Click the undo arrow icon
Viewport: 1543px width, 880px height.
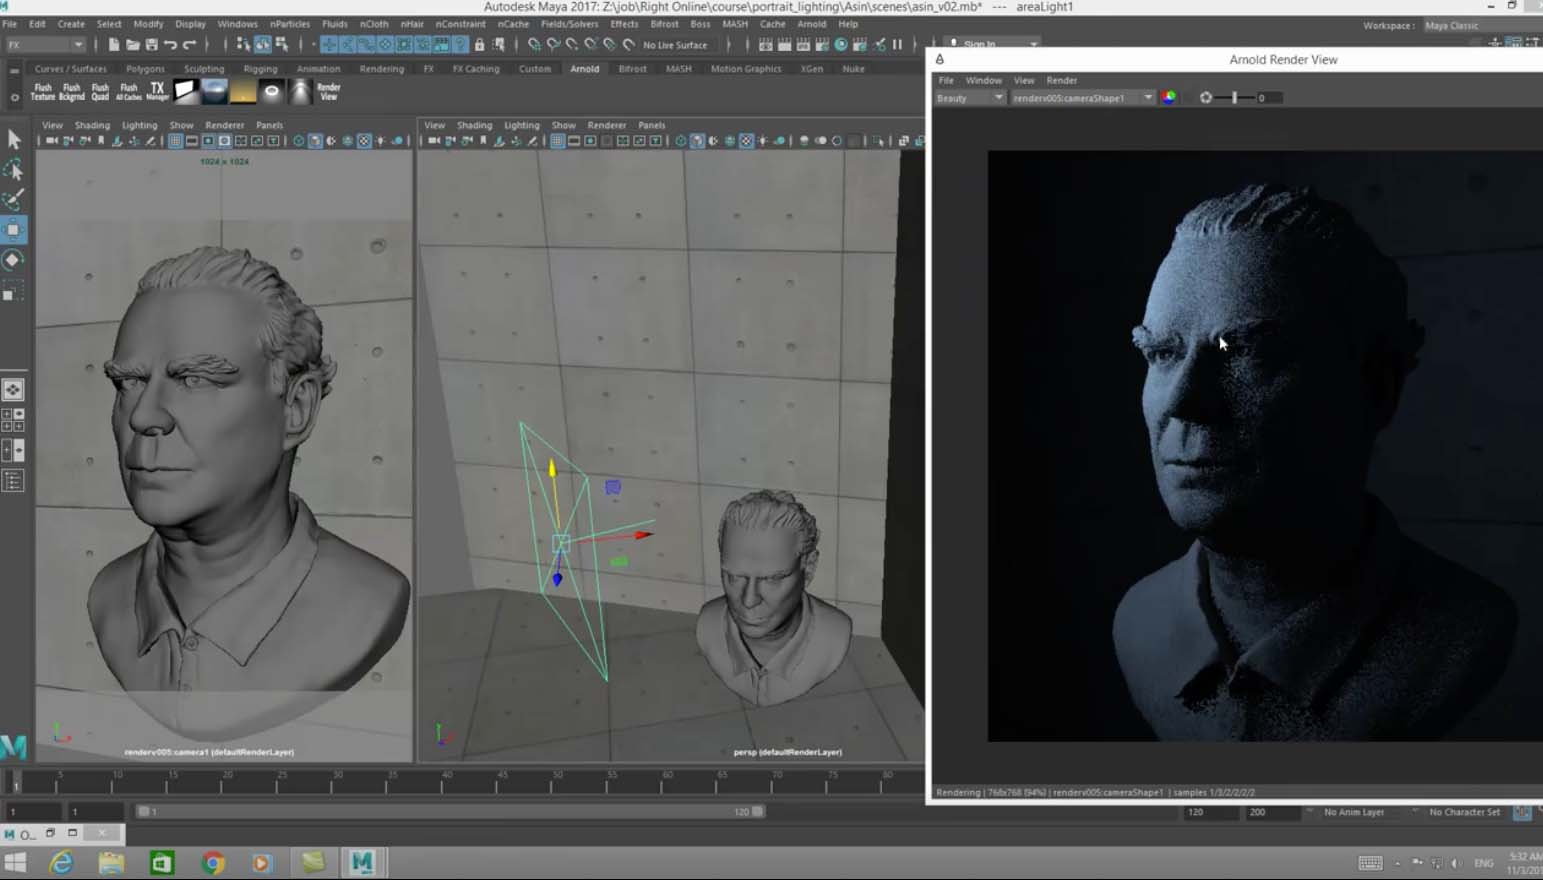[x=171, y=45]
